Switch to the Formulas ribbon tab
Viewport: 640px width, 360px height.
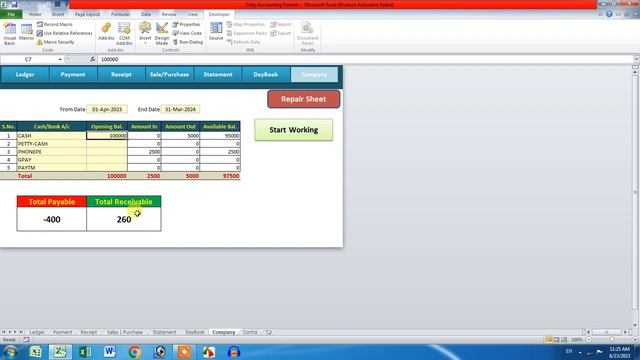pos(120,14)
